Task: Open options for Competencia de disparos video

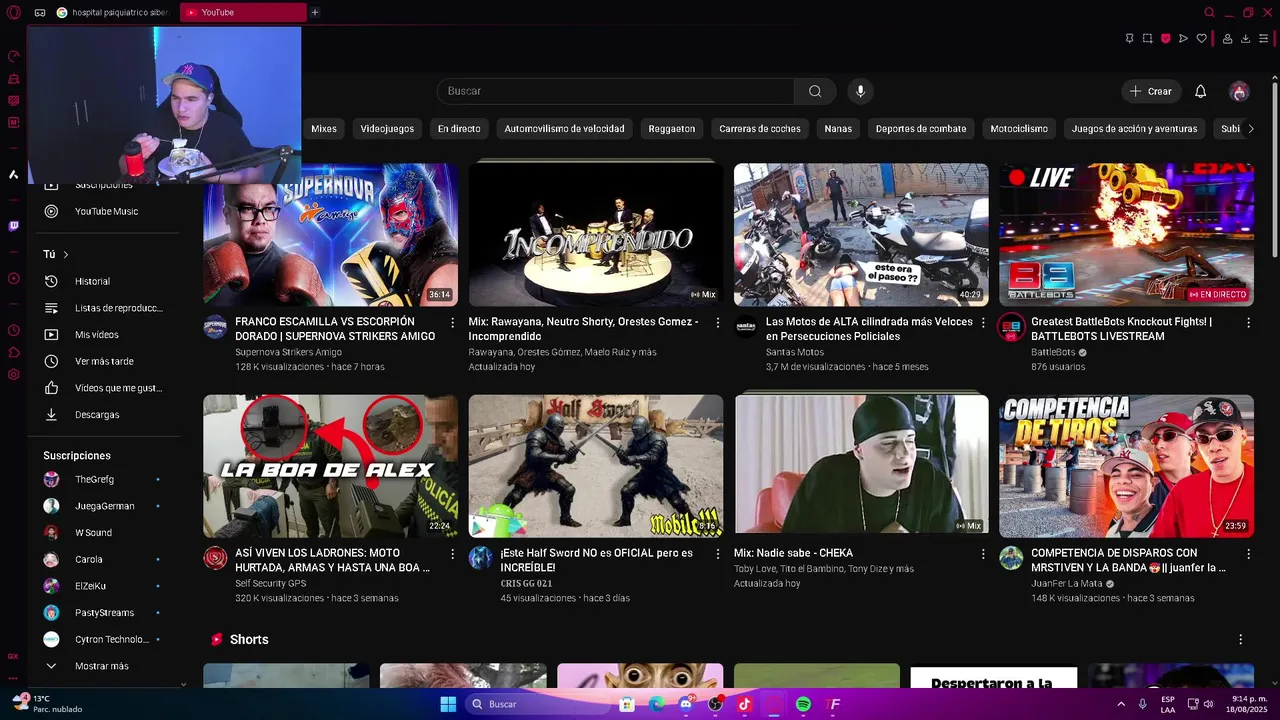Action: [x=1248, y=554]
